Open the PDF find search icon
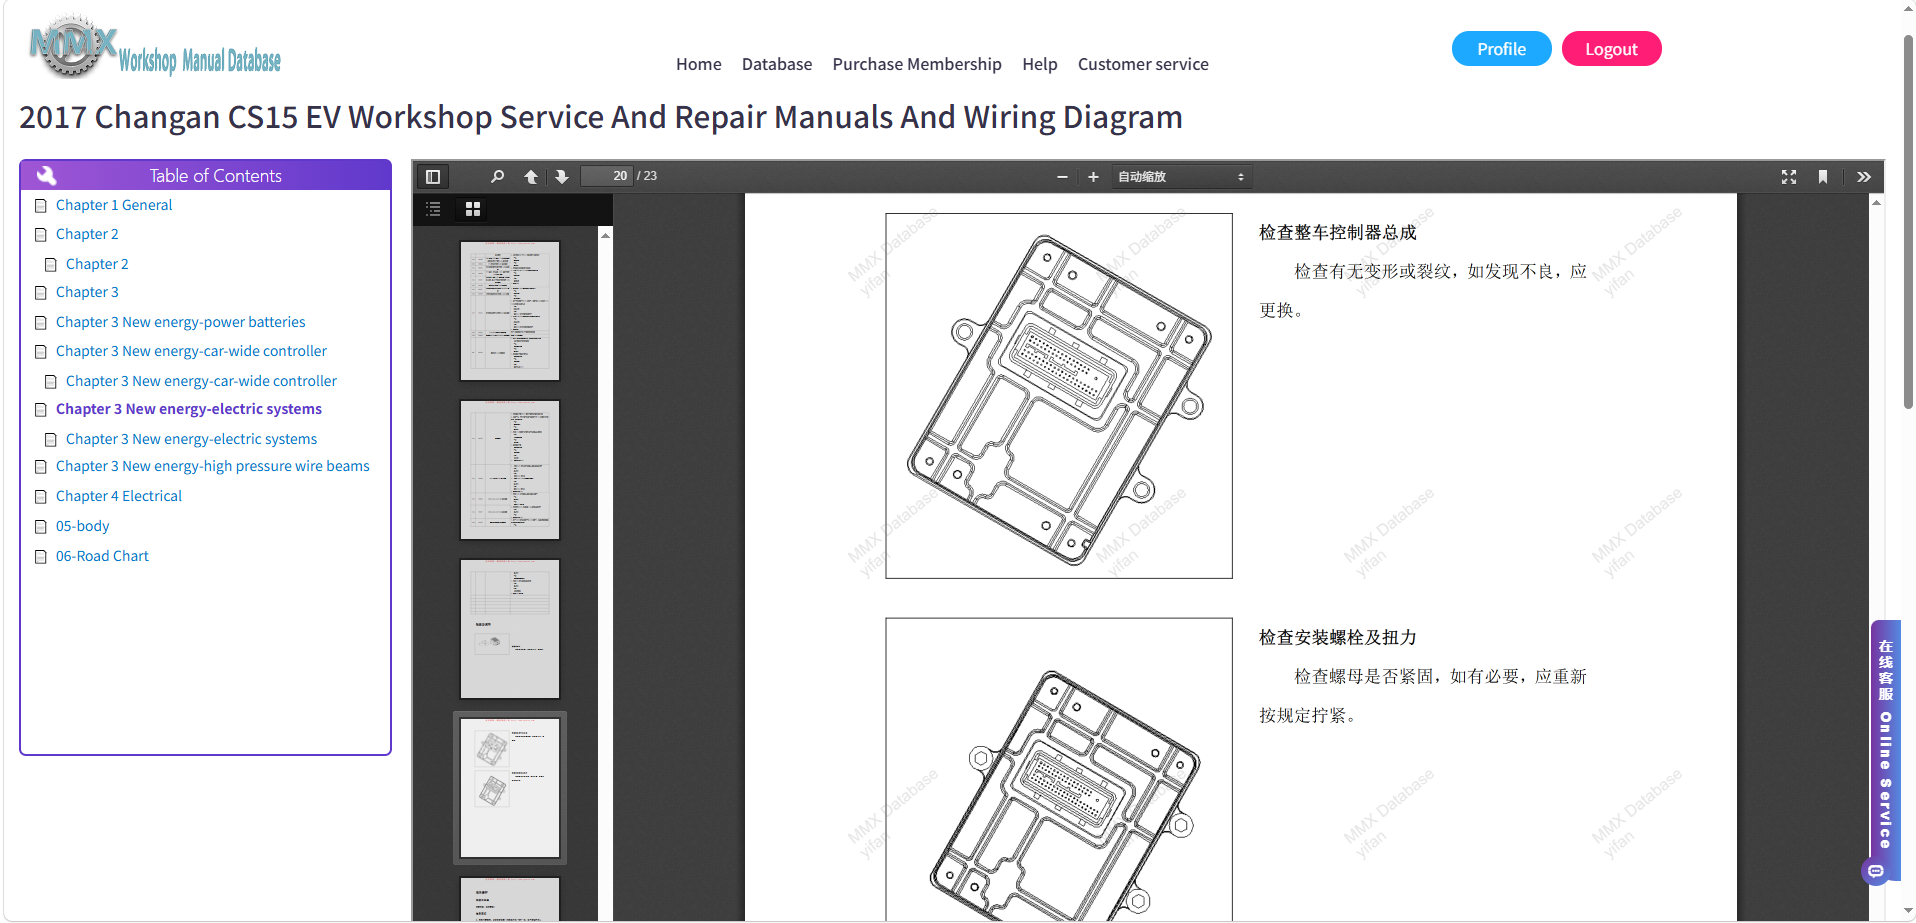Viewport: 1916px width, 923px height. click(497, 177)
